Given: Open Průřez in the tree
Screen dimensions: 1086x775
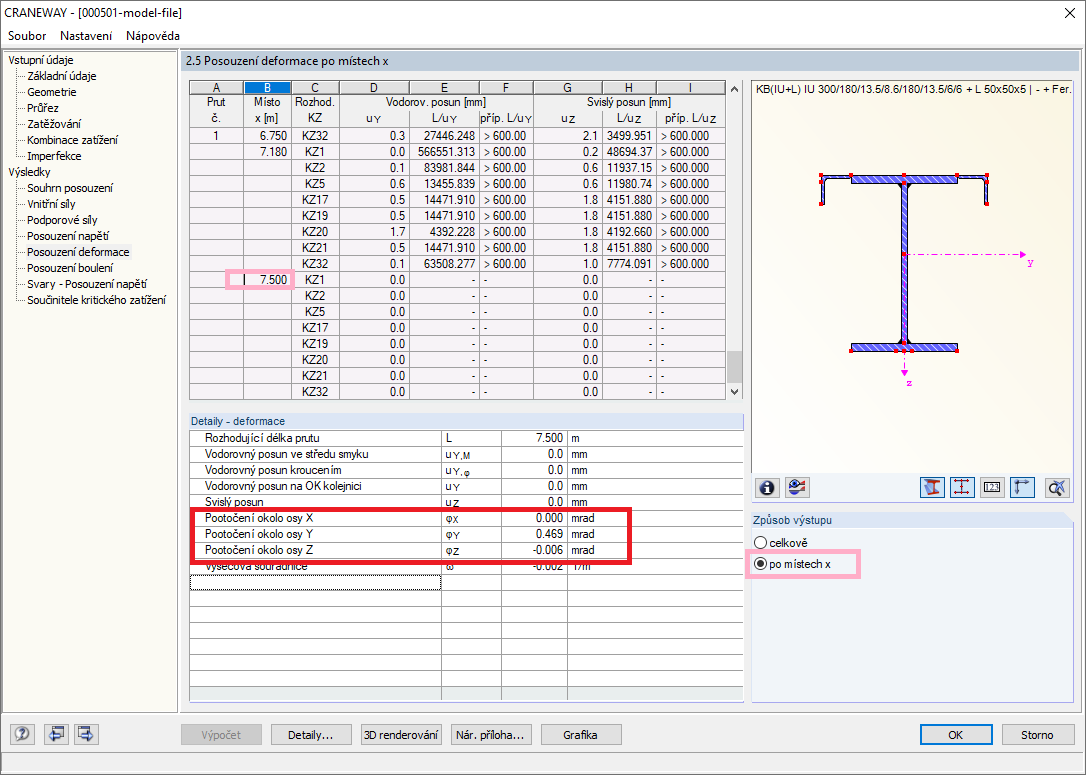Looking at the screenshot, I should pos(43,108).
